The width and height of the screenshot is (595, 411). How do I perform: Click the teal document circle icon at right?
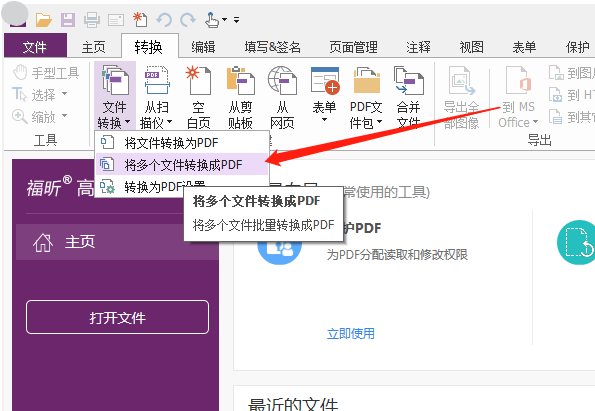coord(576,242)
